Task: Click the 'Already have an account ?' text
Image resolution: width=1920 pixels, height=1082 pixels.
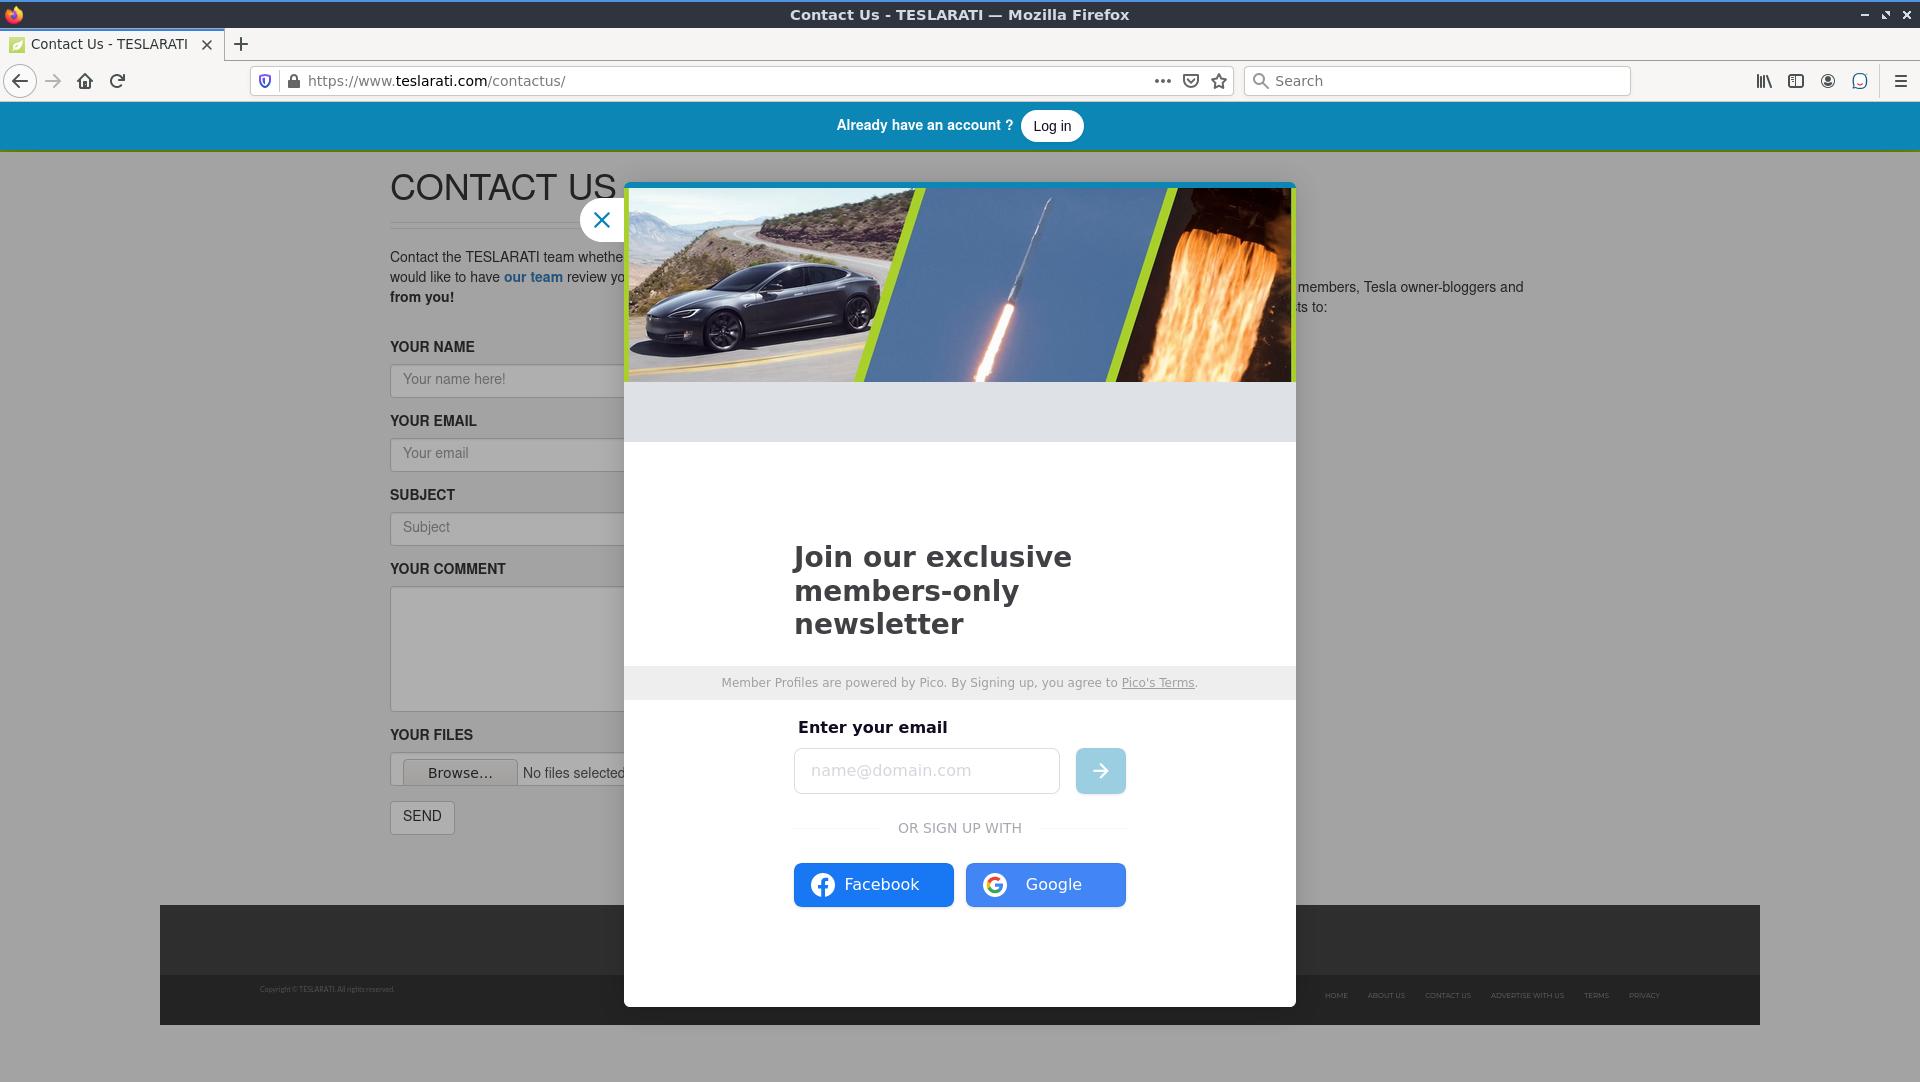Action: (x=924, y=126)
